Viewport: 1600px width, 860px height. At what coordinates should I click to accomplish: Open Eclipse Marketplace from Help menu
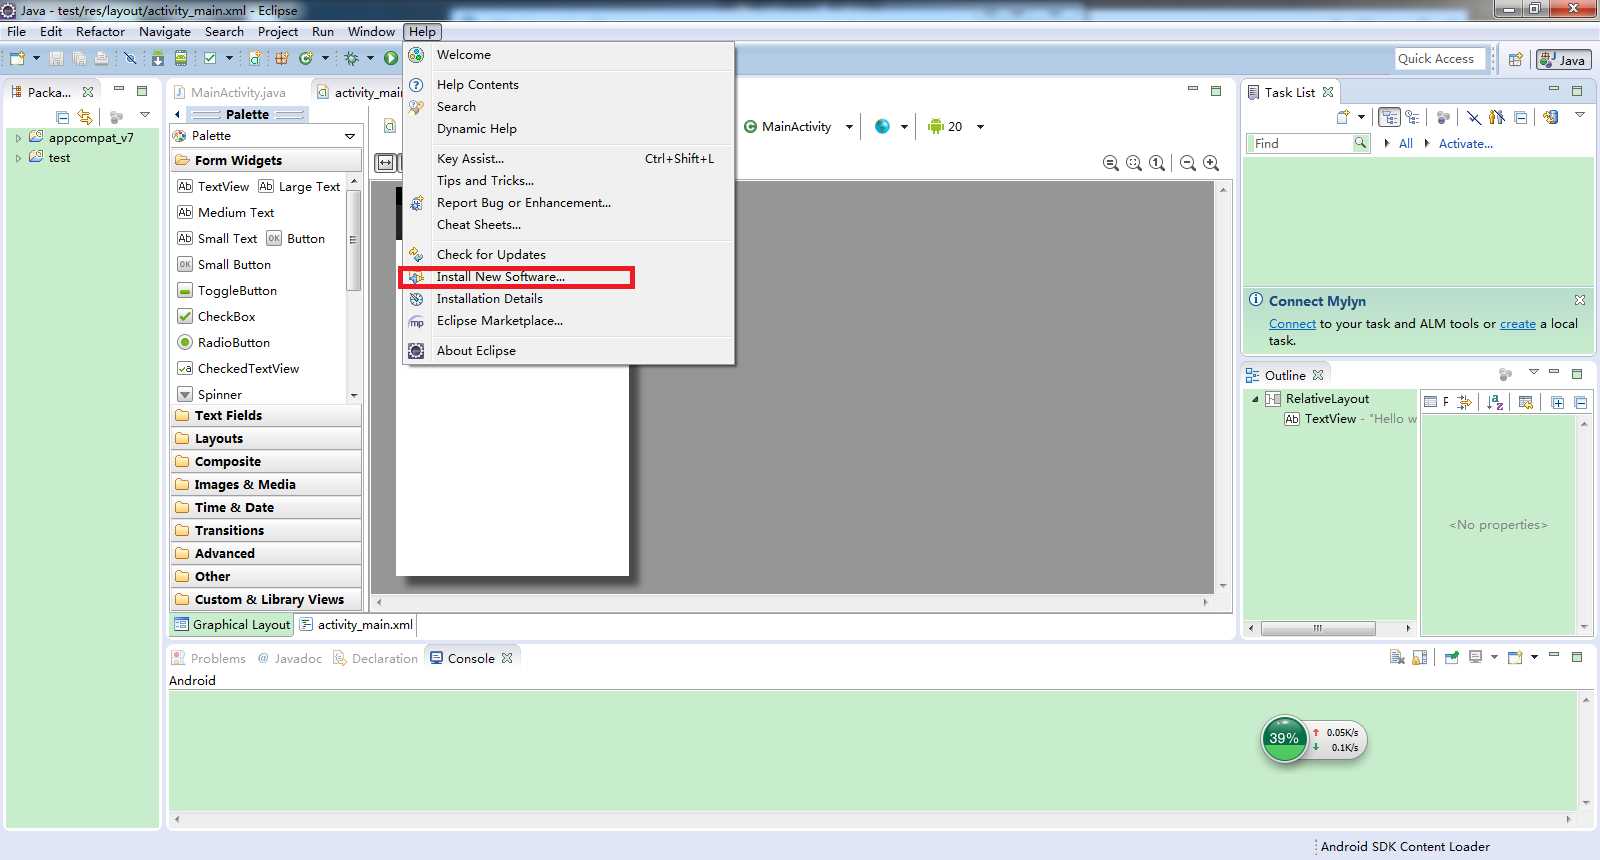(x=568, y=321)
